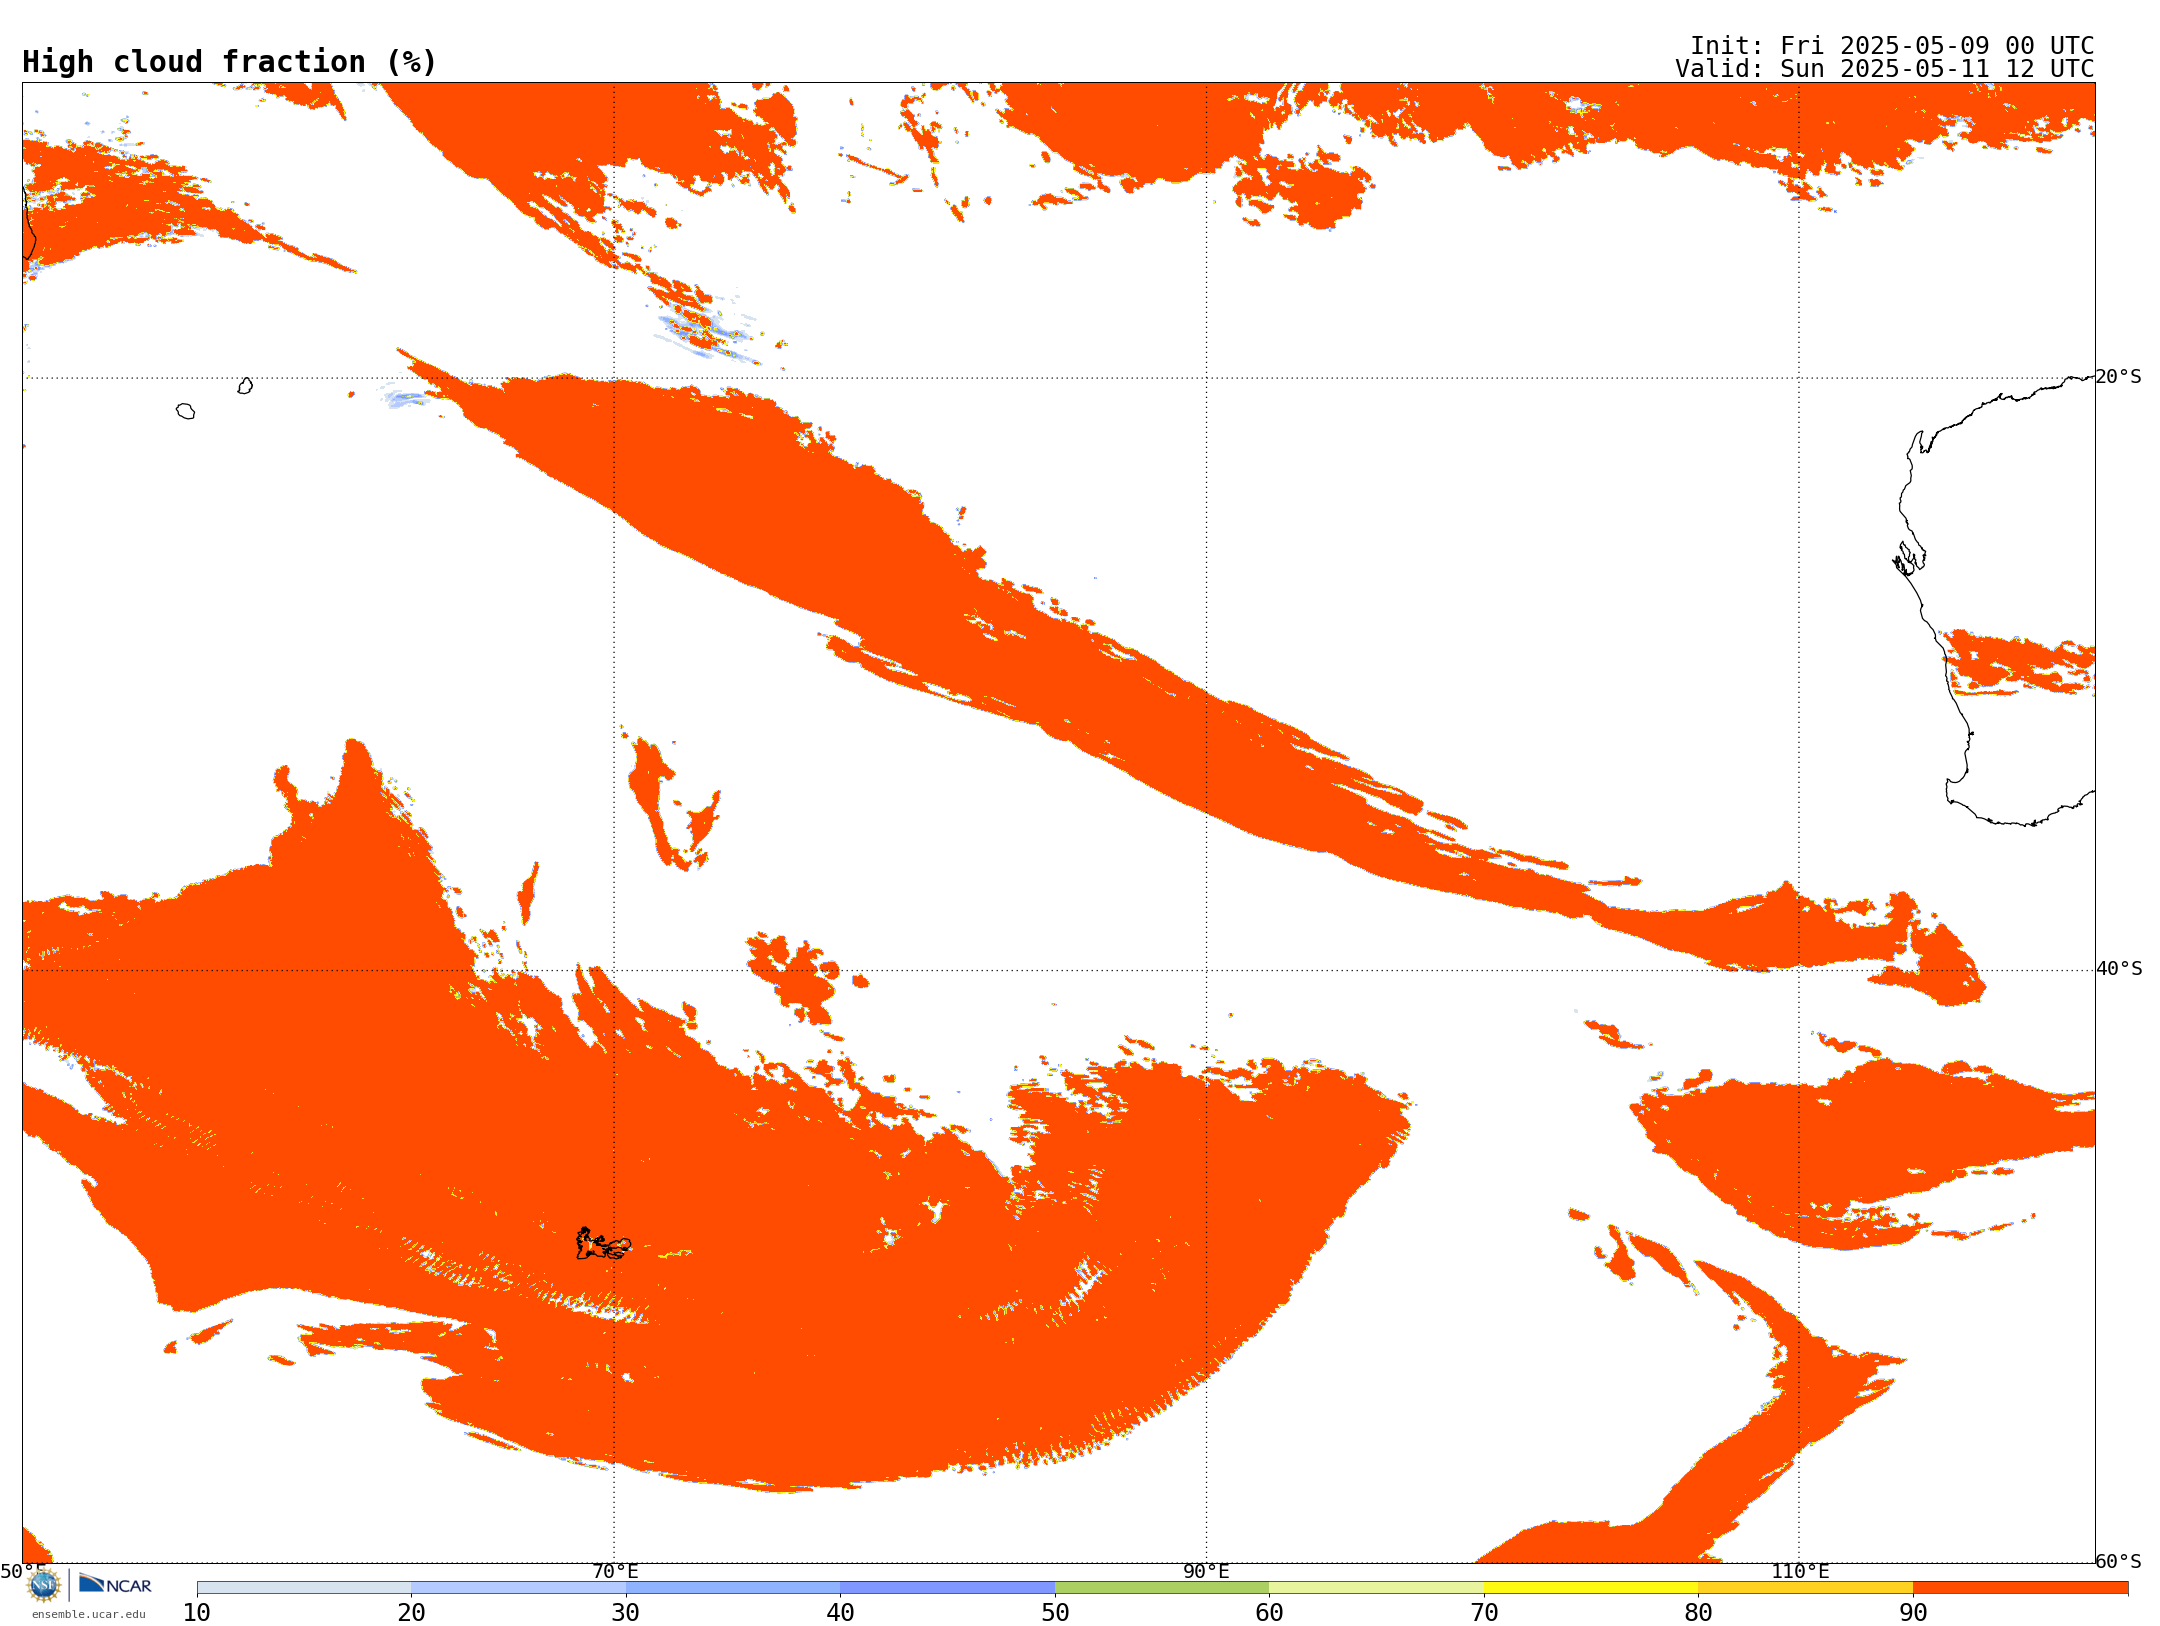Click the 'Valid: Sun 2025-05-11 12 UTC' text

pos(1885,69)
